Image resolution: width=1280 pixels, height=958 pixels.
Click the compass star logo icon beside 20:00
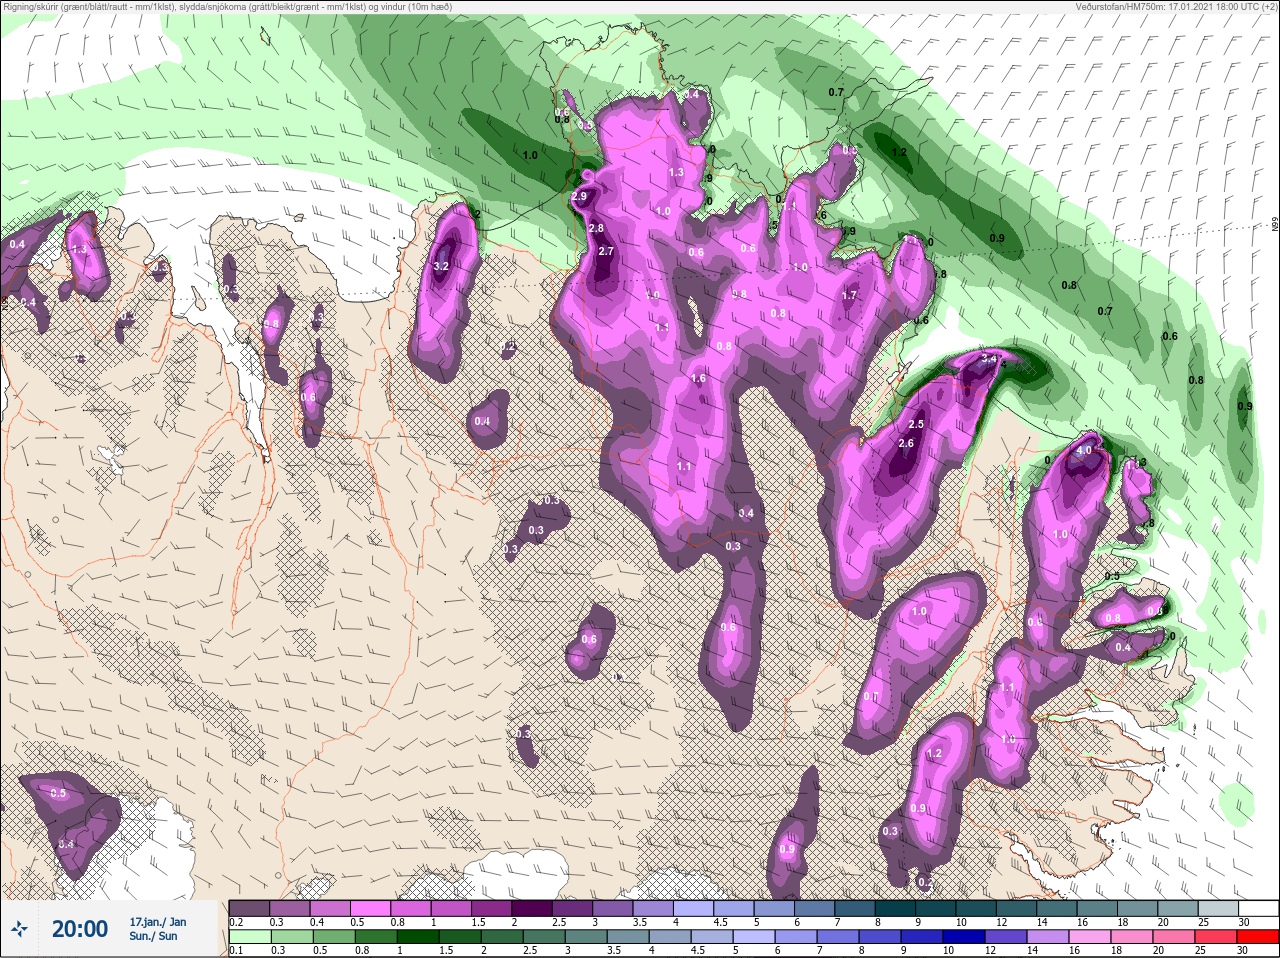click(19, 930)
